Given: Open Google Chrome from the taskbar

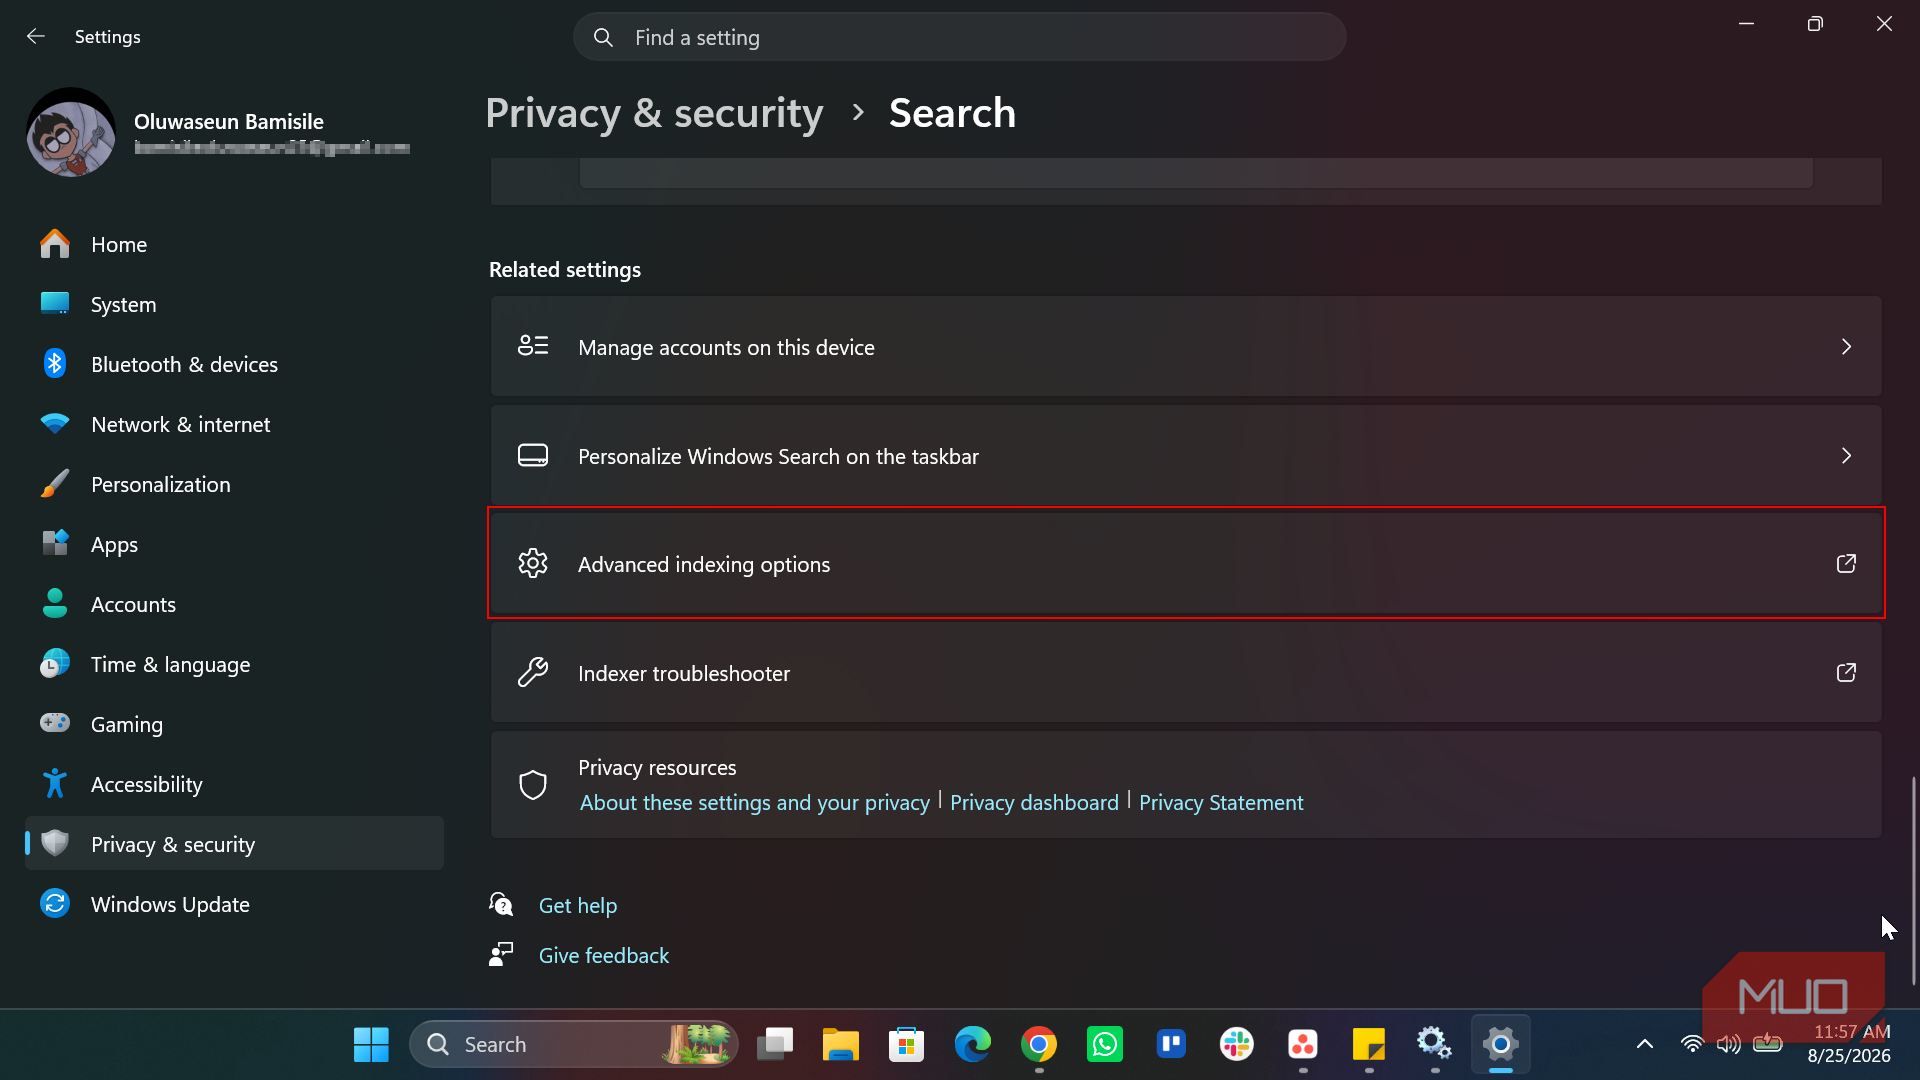Looking at the screenshot, I should [1039, 1045].
